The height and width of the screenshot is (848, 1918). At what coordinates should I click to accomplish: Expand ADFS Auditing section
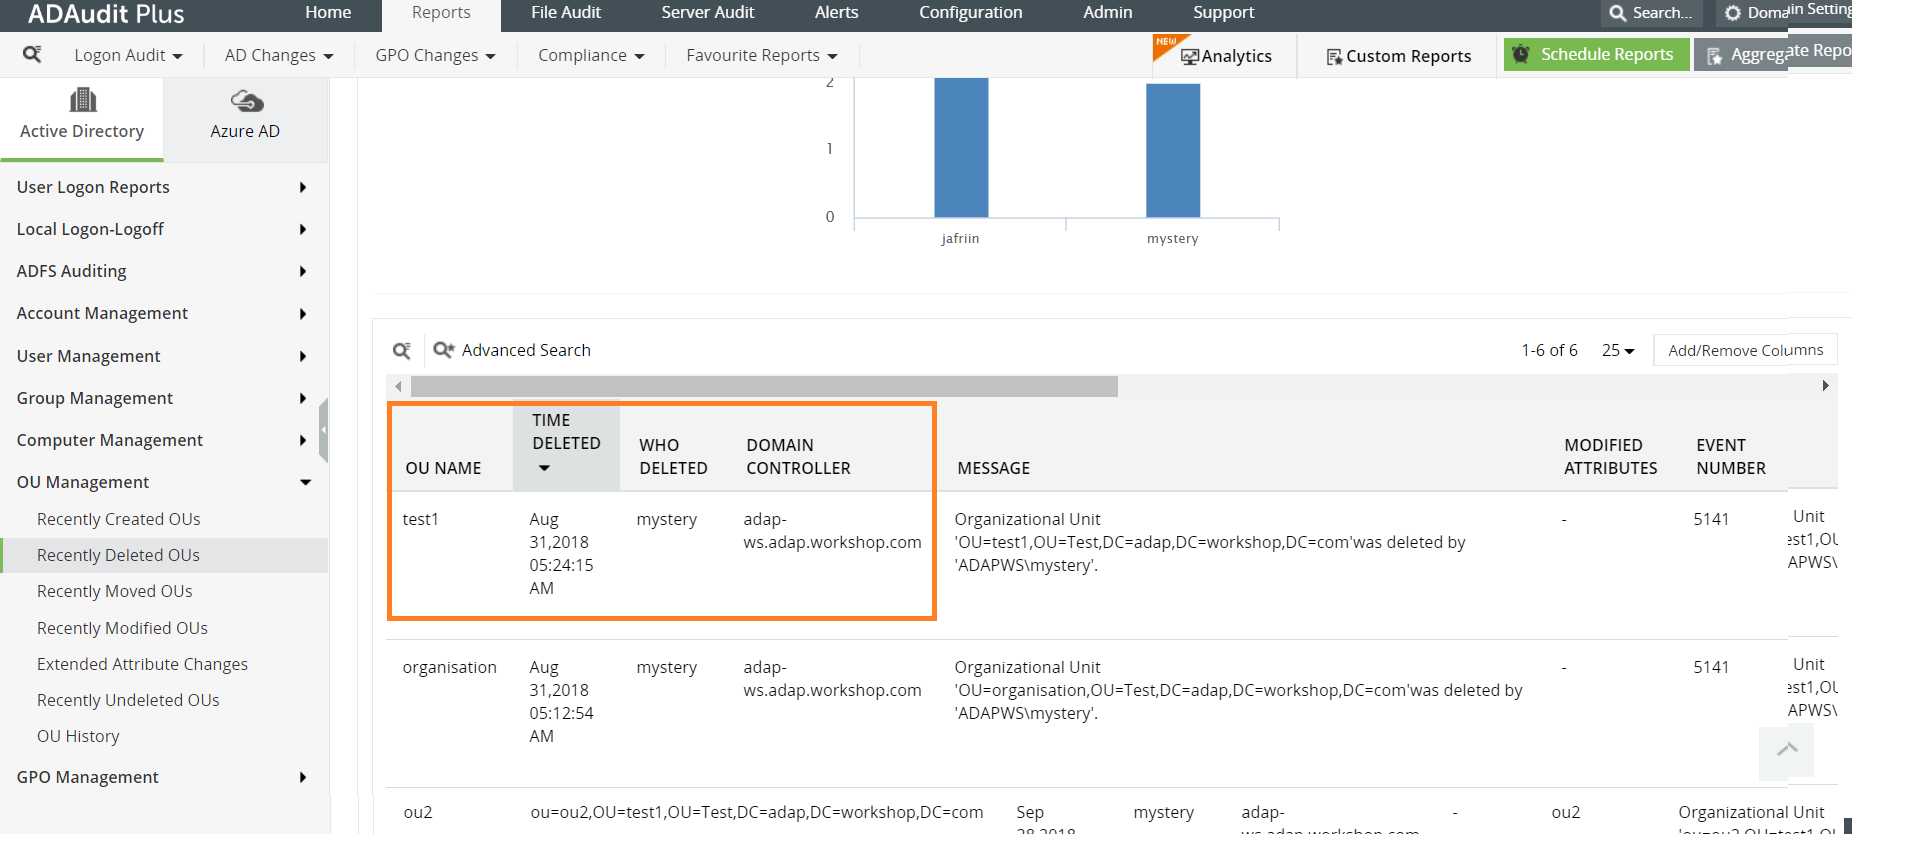coord(164,271)
